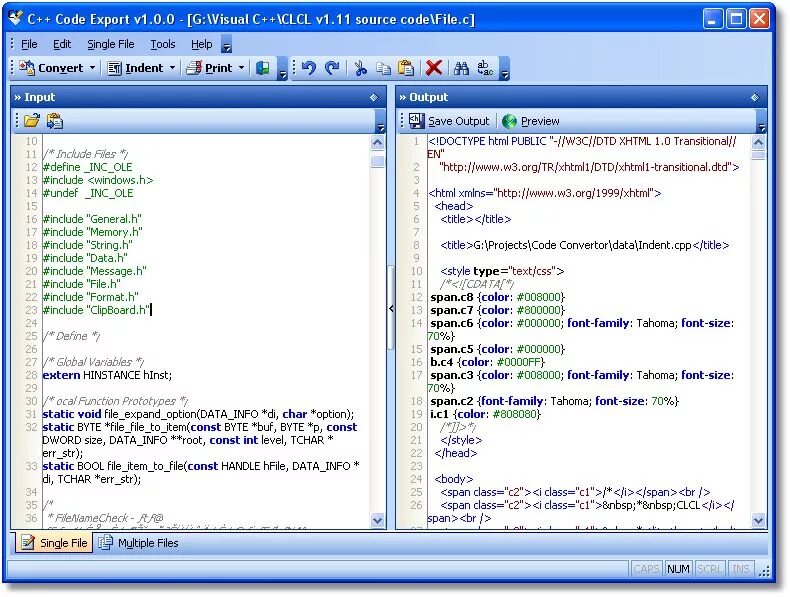Viewport: 790px width, 597px height.
Task: Minimize the C++ Code Export window
Action: (712, 19)
